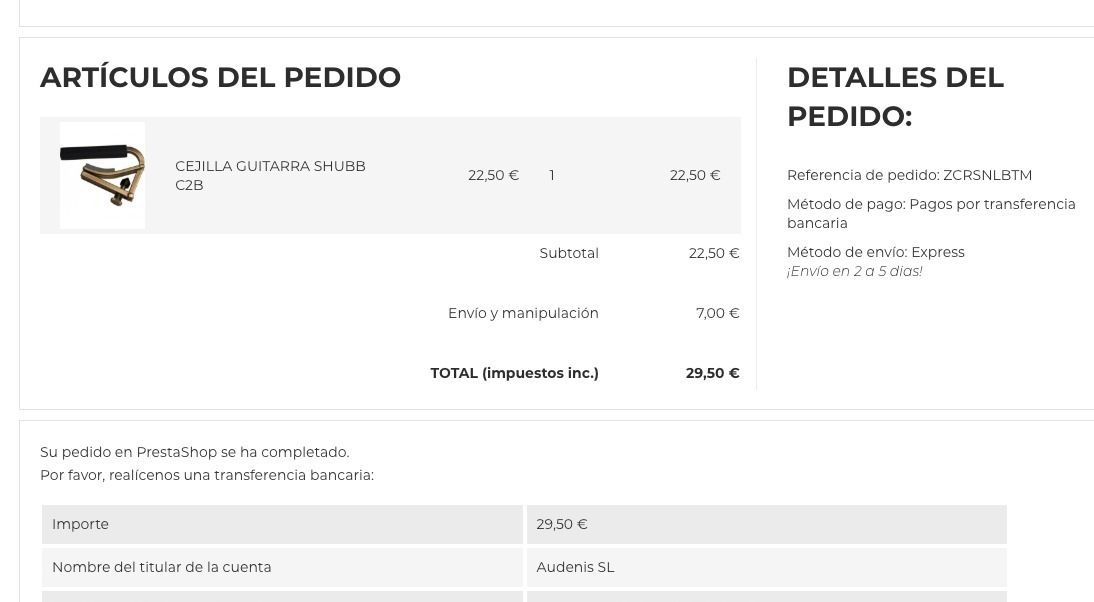Screen dimensions: 1094x602
Task: Click the italic Envío en 2 a 5 días note
Action: tap(855, 271)
